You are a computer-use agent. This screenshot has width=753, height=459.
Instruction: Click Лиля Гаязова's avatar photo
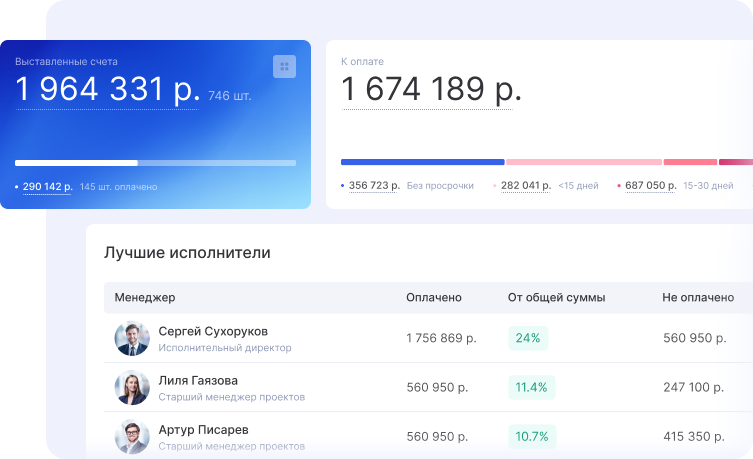[132, 388]
